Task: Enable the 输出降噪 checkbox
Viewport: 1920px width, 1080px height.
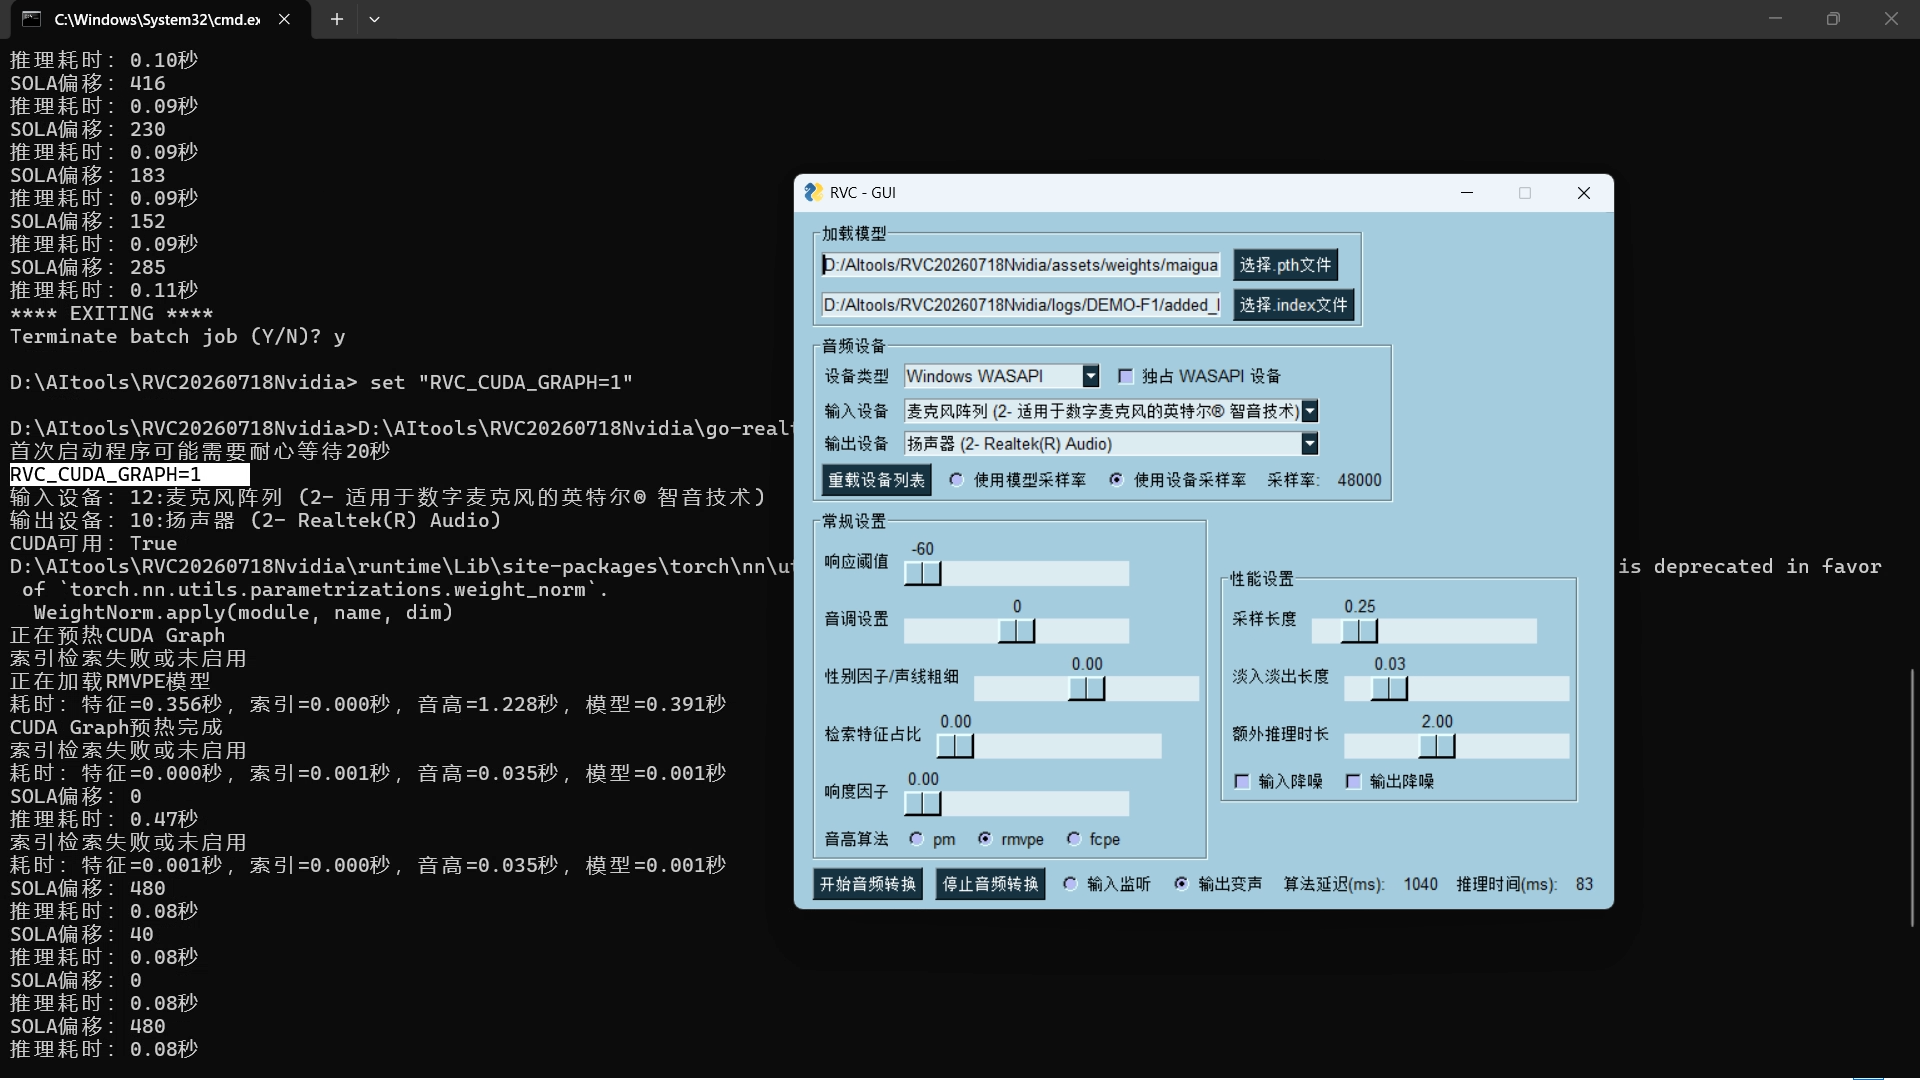Action: tap(1353, 781)
